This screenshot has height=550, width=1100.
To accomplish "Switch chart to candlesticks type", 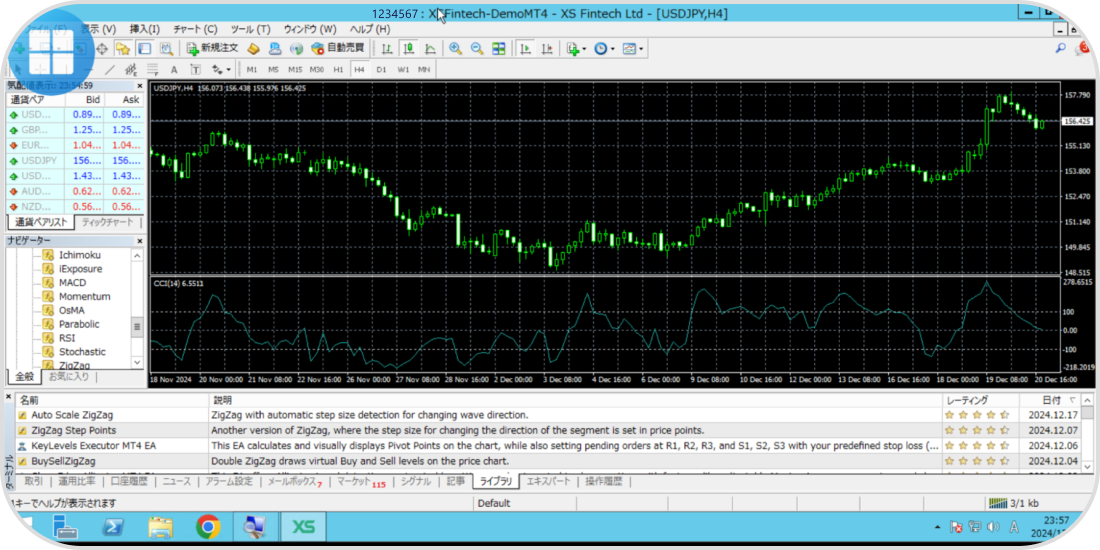I will tap(408, 48).
